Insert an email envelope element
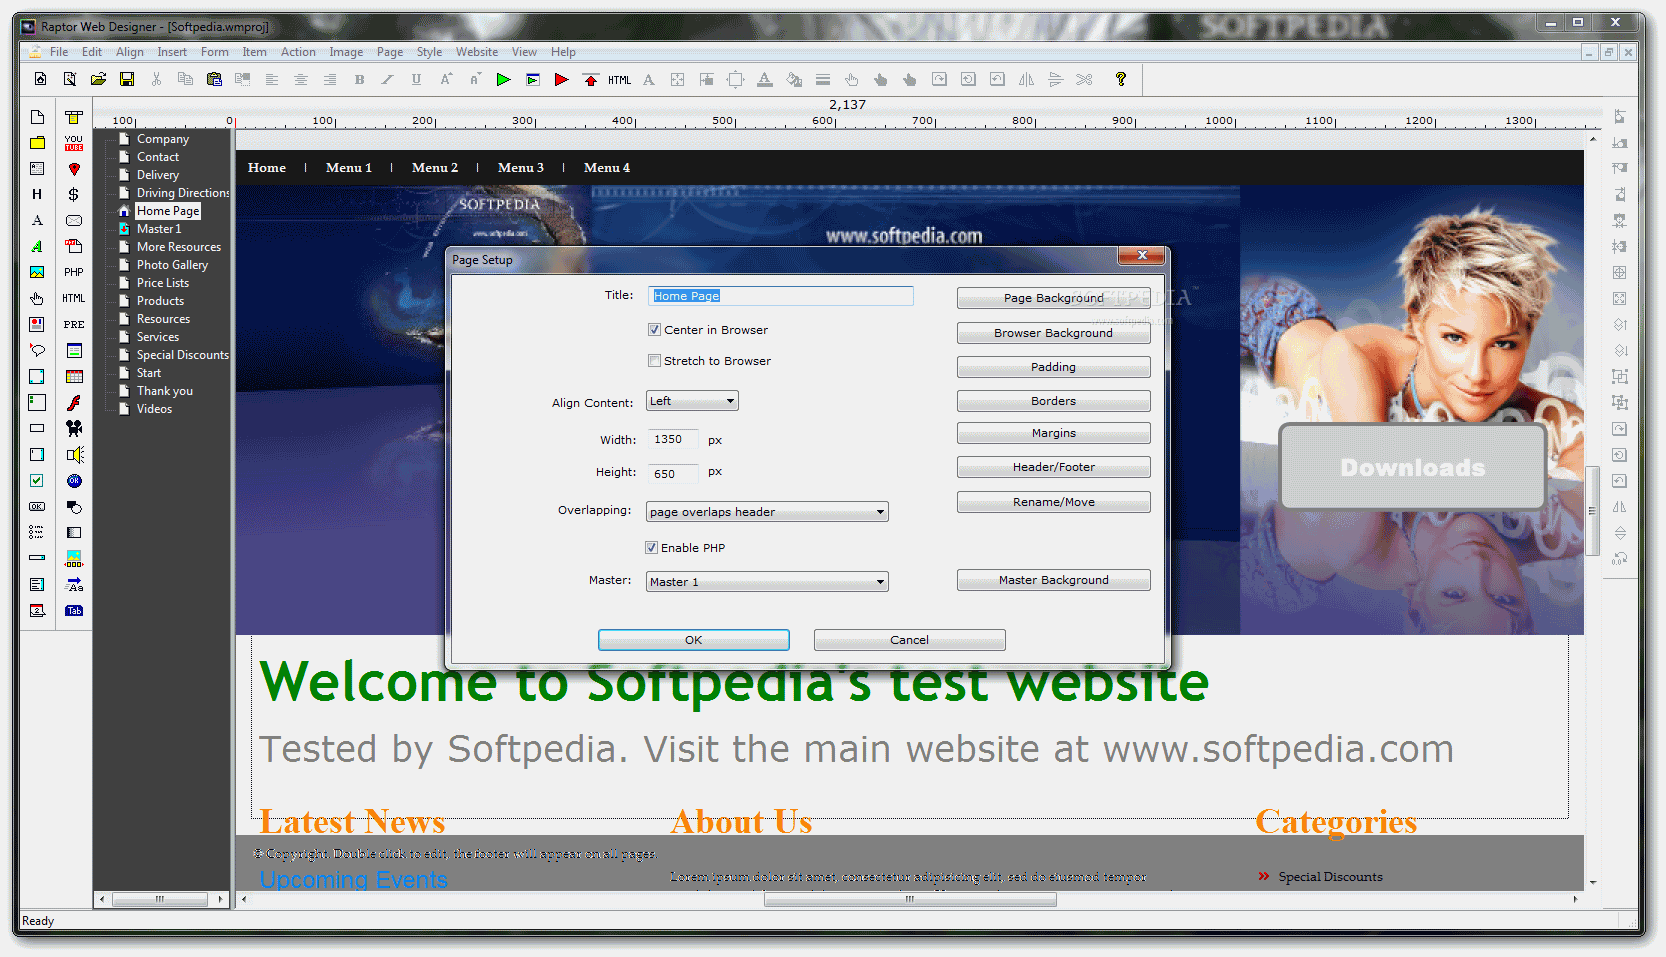Image resolution: width=1666 pixels, height=957 pixels. click(x=74, y=221)
